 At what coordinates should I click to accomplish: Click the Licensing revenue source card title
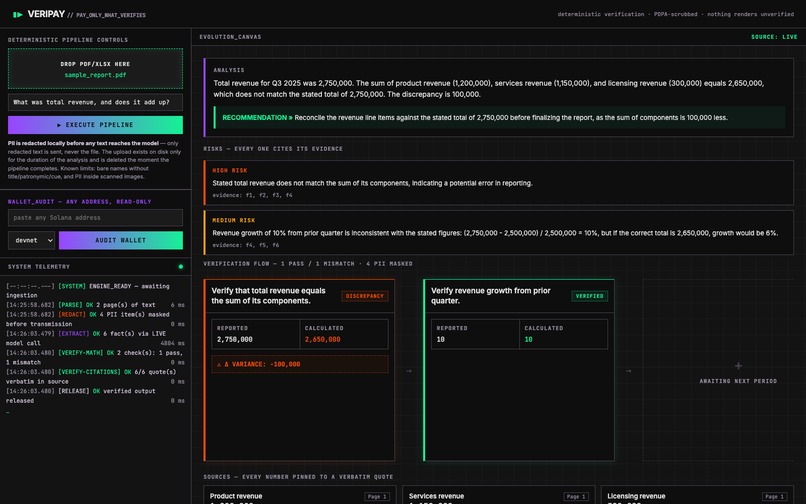[636, 496]
